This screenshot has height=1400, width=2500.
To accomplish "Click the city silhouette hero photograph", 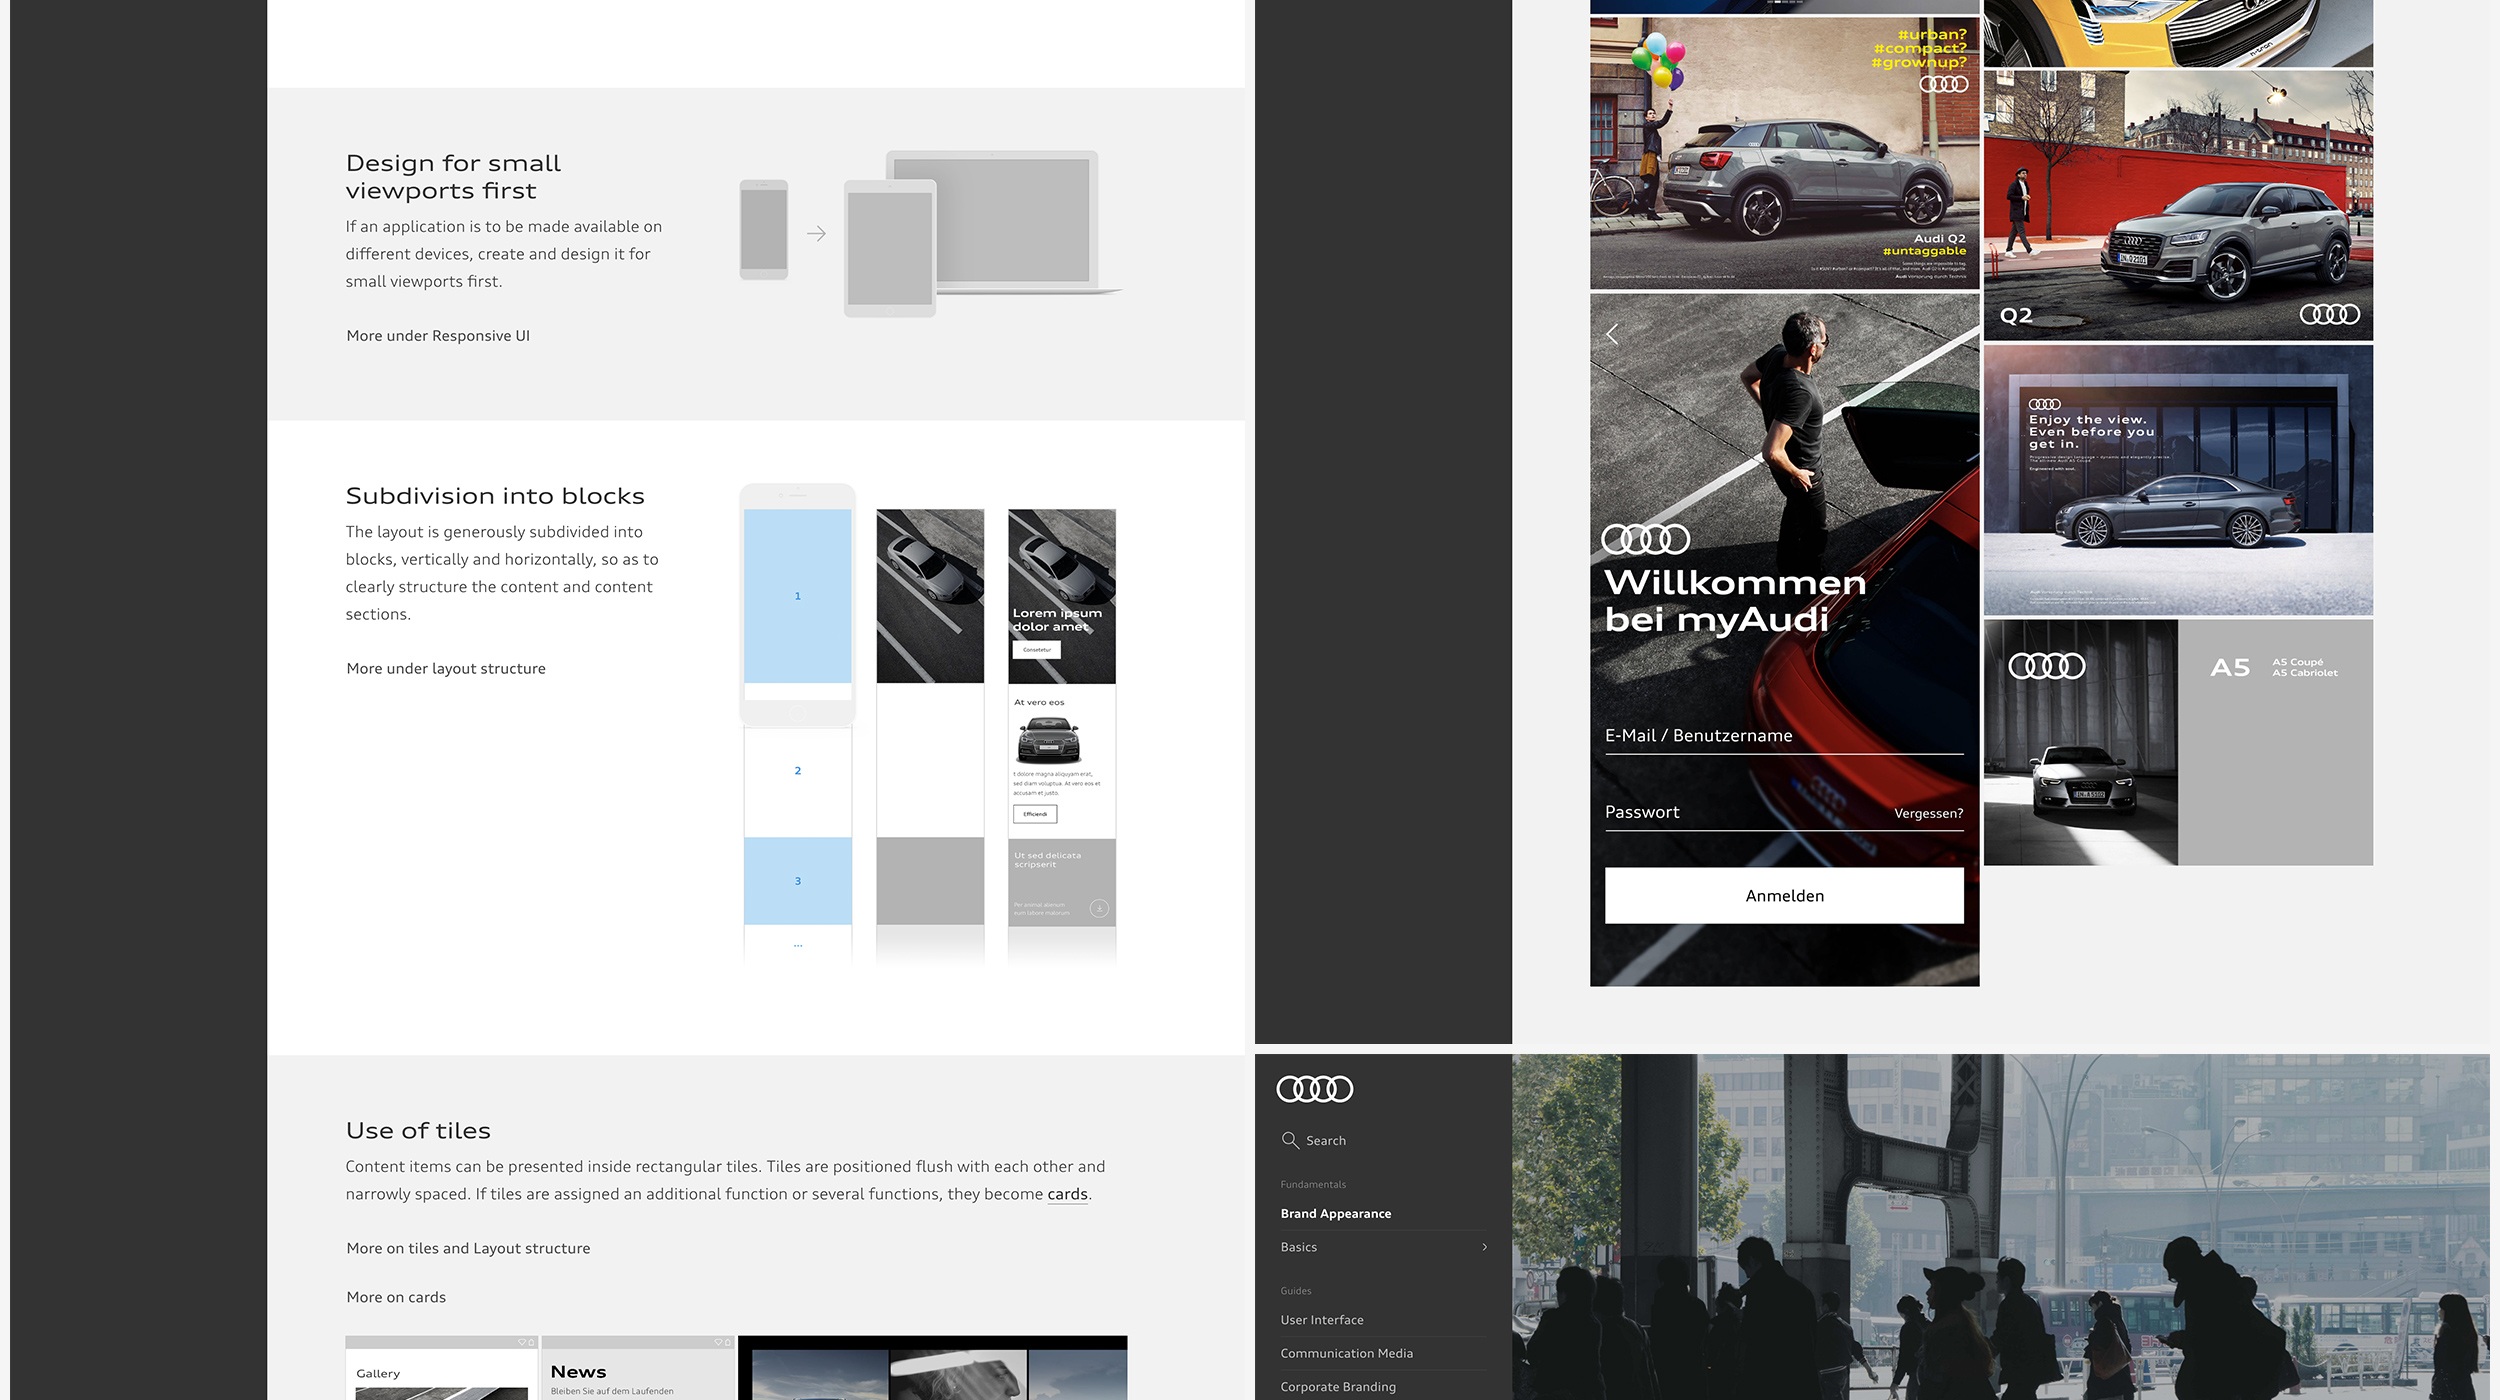I will tap(2000, 1227).
